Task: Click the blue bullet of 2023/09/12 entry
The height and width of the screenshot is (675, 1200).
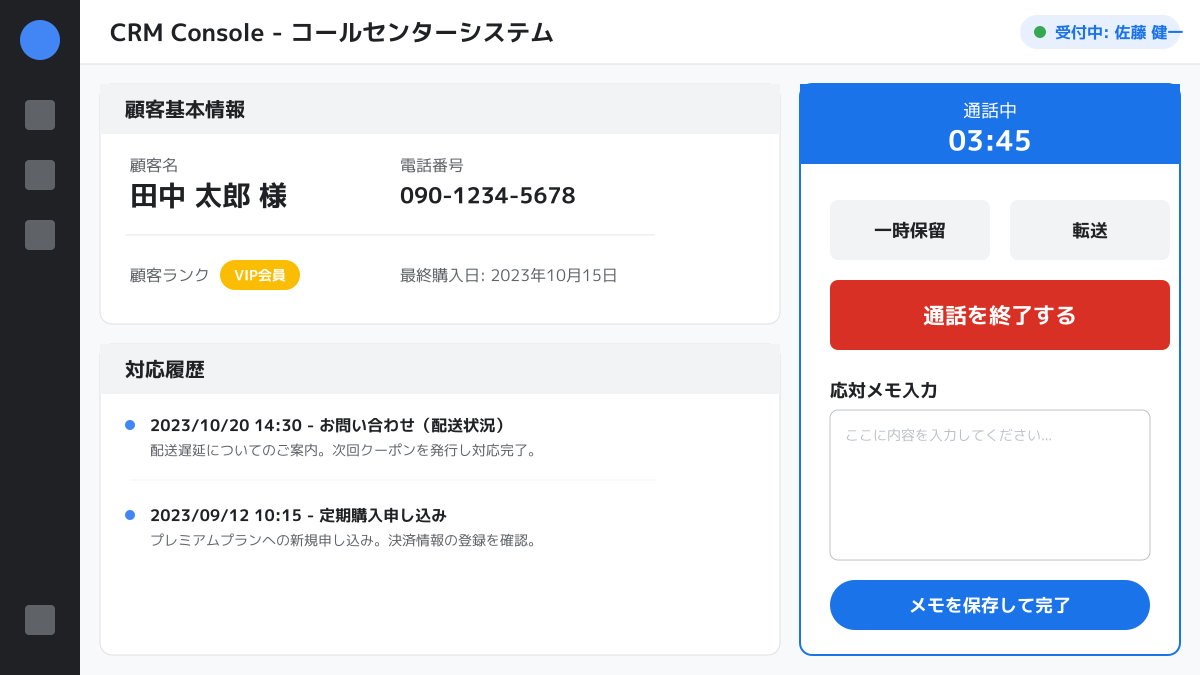Action: 130,515
